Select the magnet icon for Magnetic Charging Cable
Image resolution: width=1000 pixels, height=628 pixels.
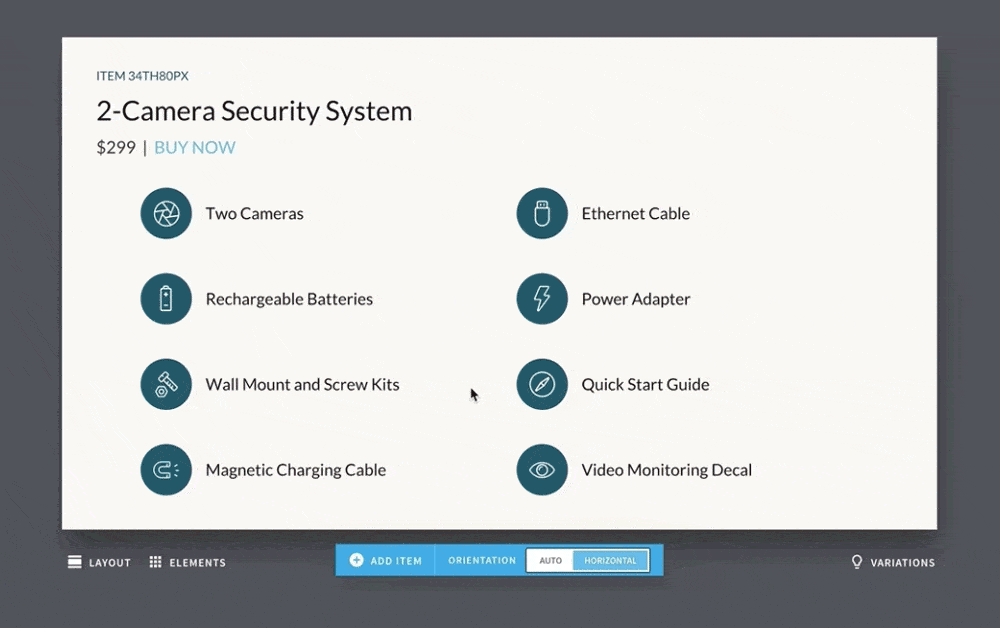pyautogui.click(x=166, y=470)
